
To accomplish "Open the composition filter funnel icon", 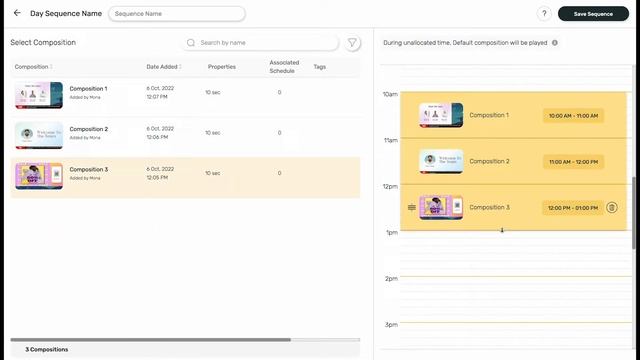I will 352,42.
